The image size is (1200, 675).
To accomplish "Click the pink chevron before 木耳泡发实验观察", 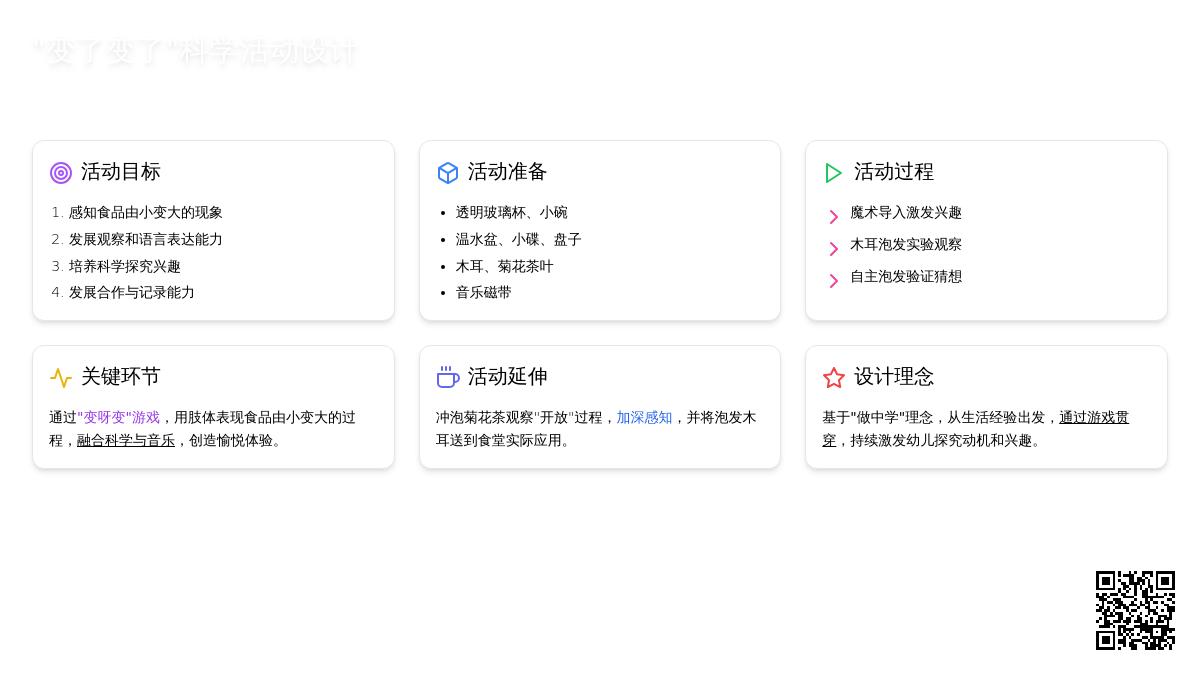I will [x=834, y=249].
